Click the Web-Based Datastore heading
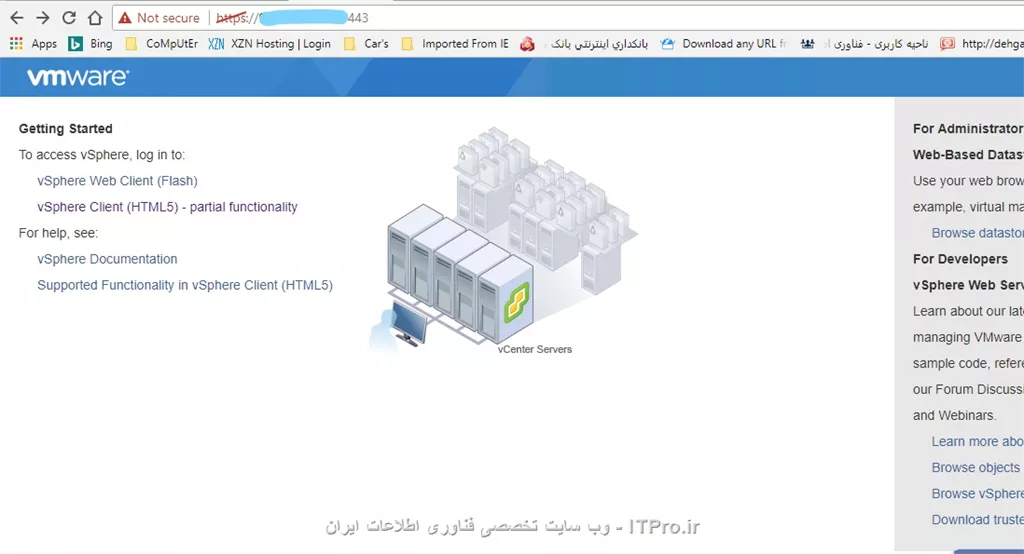The height and width of the screenshot is (554, 1024). 968,155
